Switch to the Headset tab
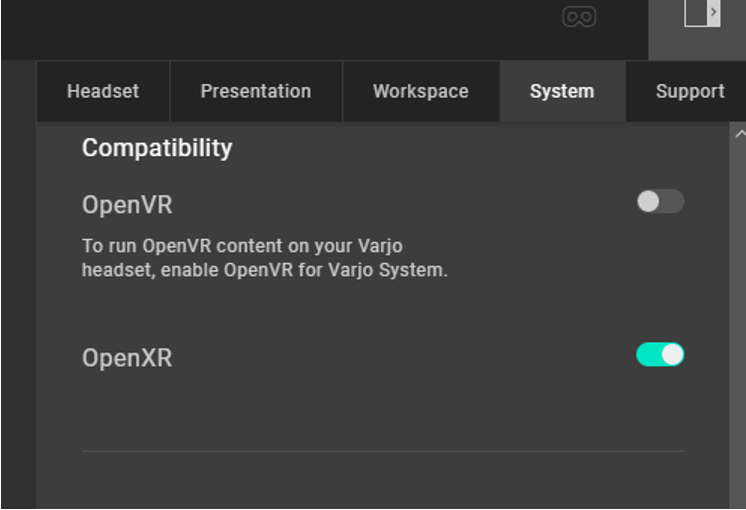Viewport: 746px width, 510px height. 103,91
